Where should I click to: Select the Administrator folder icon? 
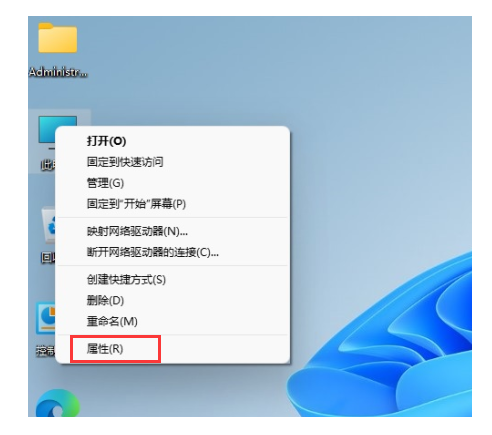[x=58, y=38]
